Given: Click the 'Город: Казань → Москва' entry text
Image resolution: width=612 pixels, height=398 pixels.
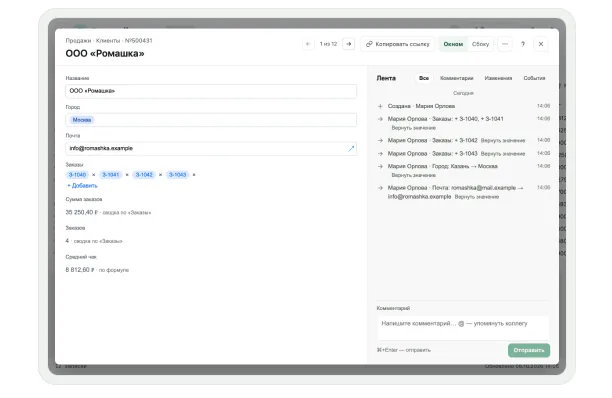Looking at the screenshot, I should pos(465,166).
